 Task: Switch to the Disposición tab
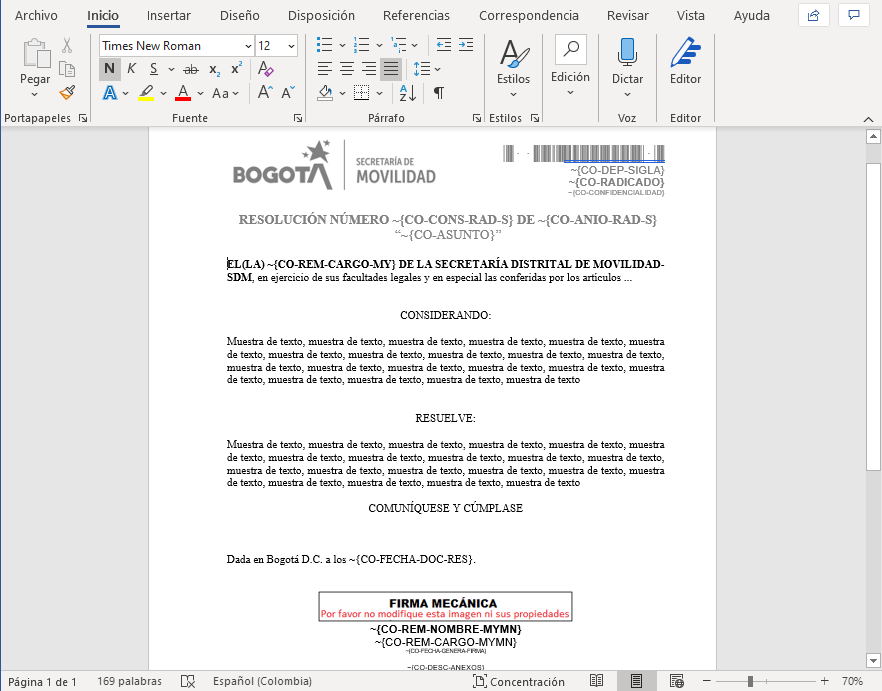tap(321, 16)
